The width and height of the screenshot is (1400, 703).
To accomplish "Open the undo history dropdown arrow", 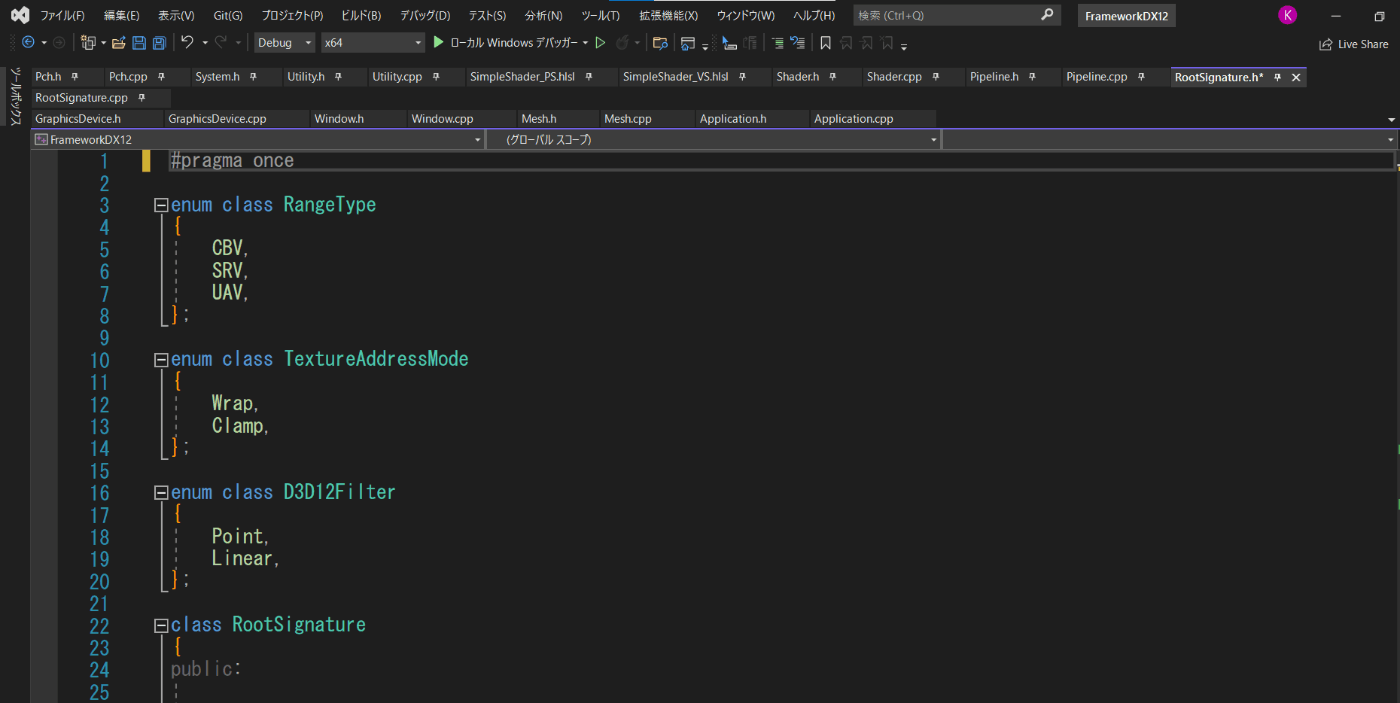I will point(205,43).
